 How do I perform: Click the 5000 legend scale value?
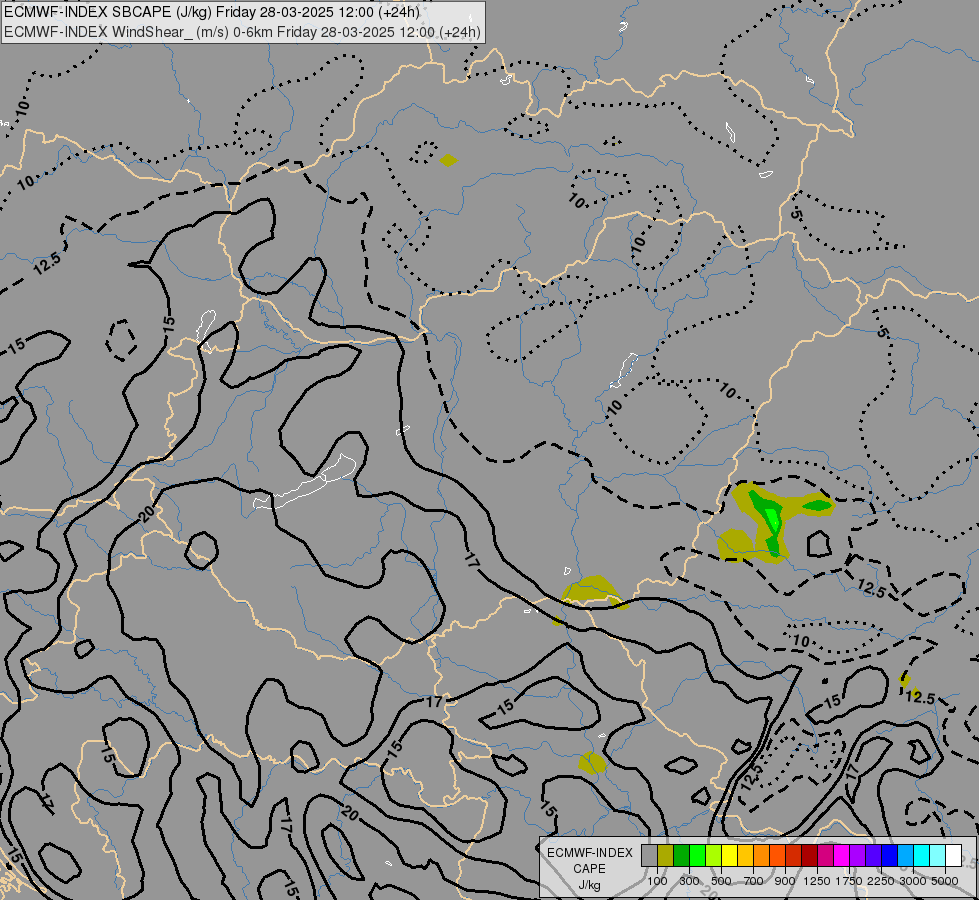click(x=945, y=881)
